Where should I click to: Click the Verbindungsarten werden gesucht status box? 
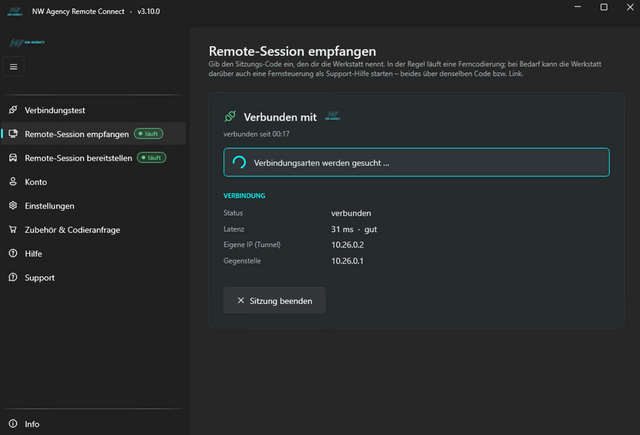(416, 162)
